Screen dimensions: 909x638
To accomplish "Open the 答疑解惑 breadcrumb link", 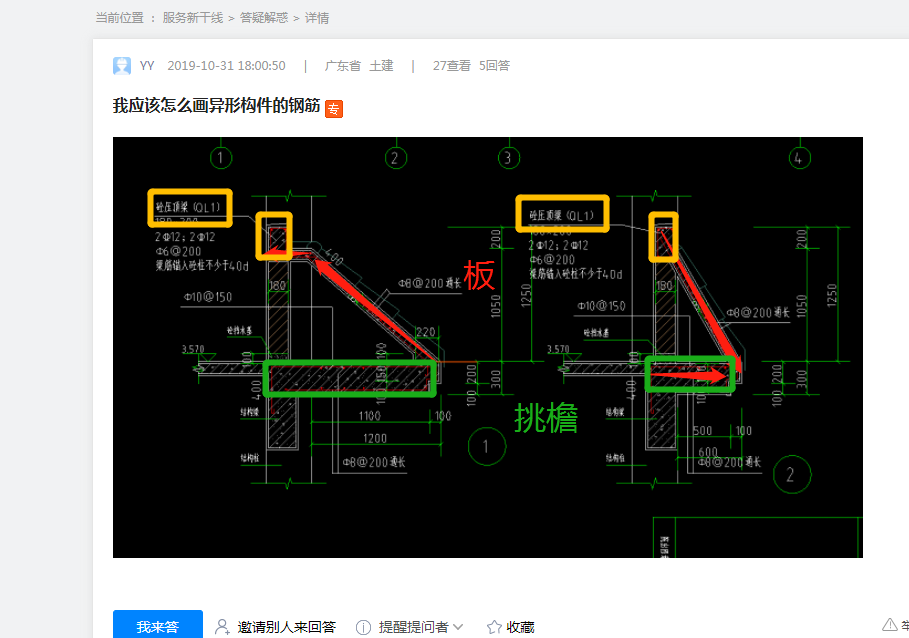I will point(264,18).
